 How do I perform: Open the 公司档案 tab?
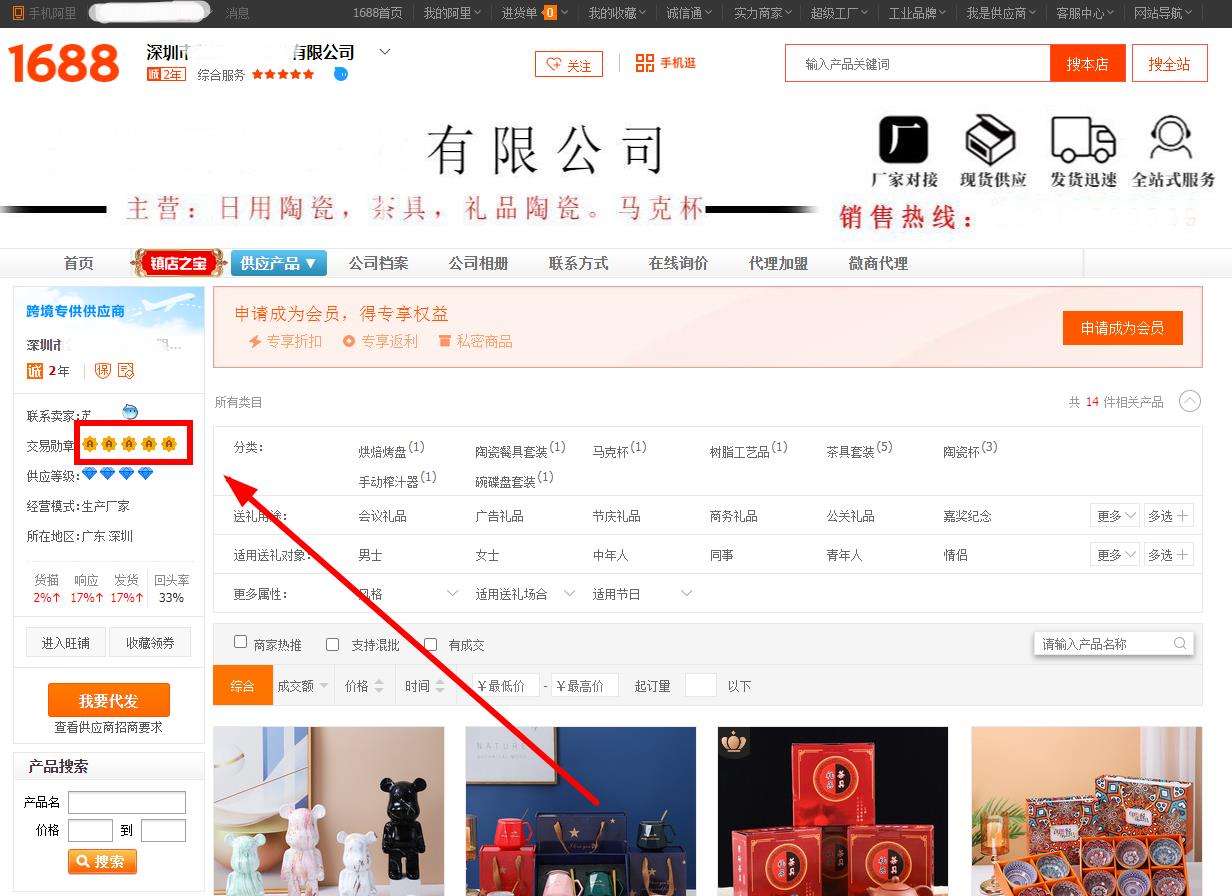pyautogui.click(x=378, y=263)
